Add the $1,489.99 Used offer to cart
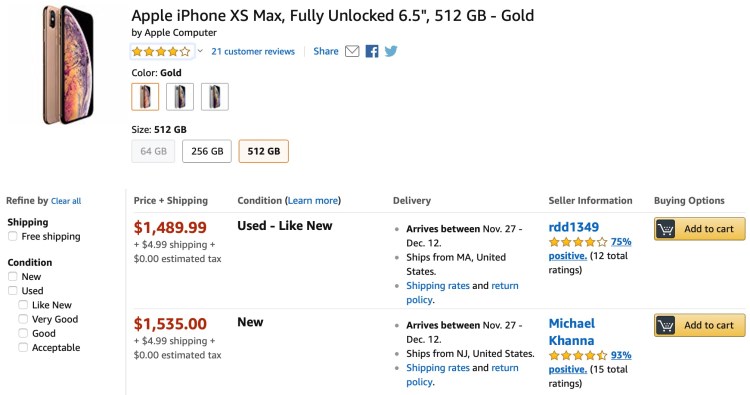Viewport: 750px width, 395px height. click(x=699, y=229)
